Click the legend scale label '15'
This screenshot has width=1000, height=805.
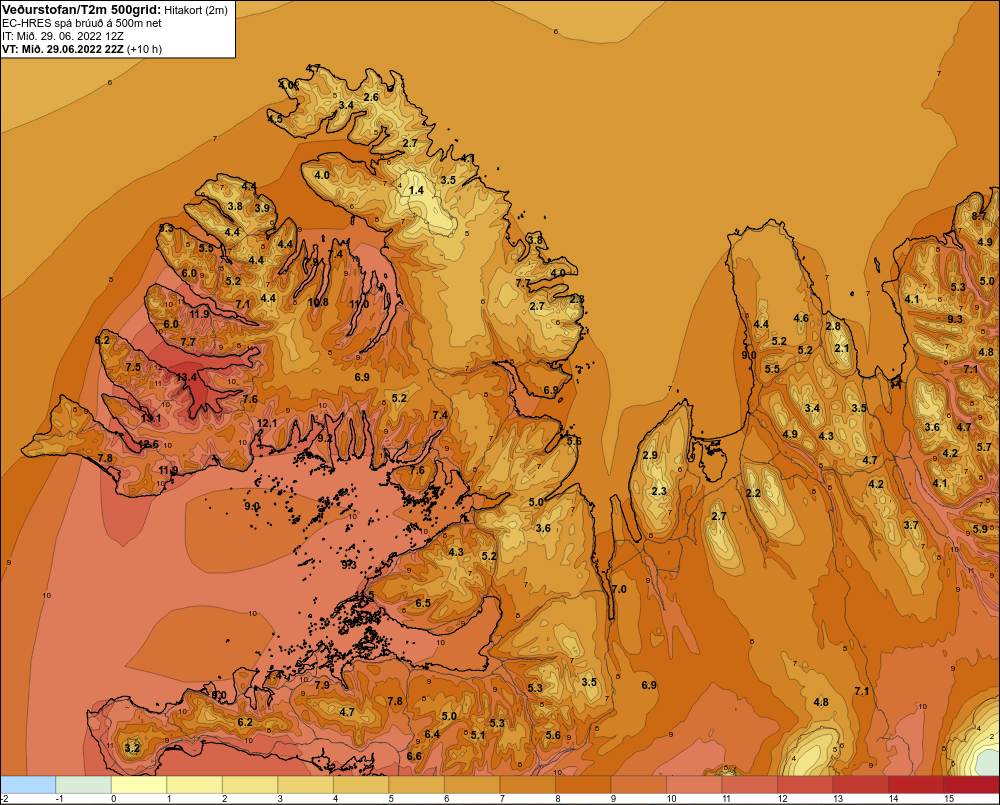coord(949,799)
